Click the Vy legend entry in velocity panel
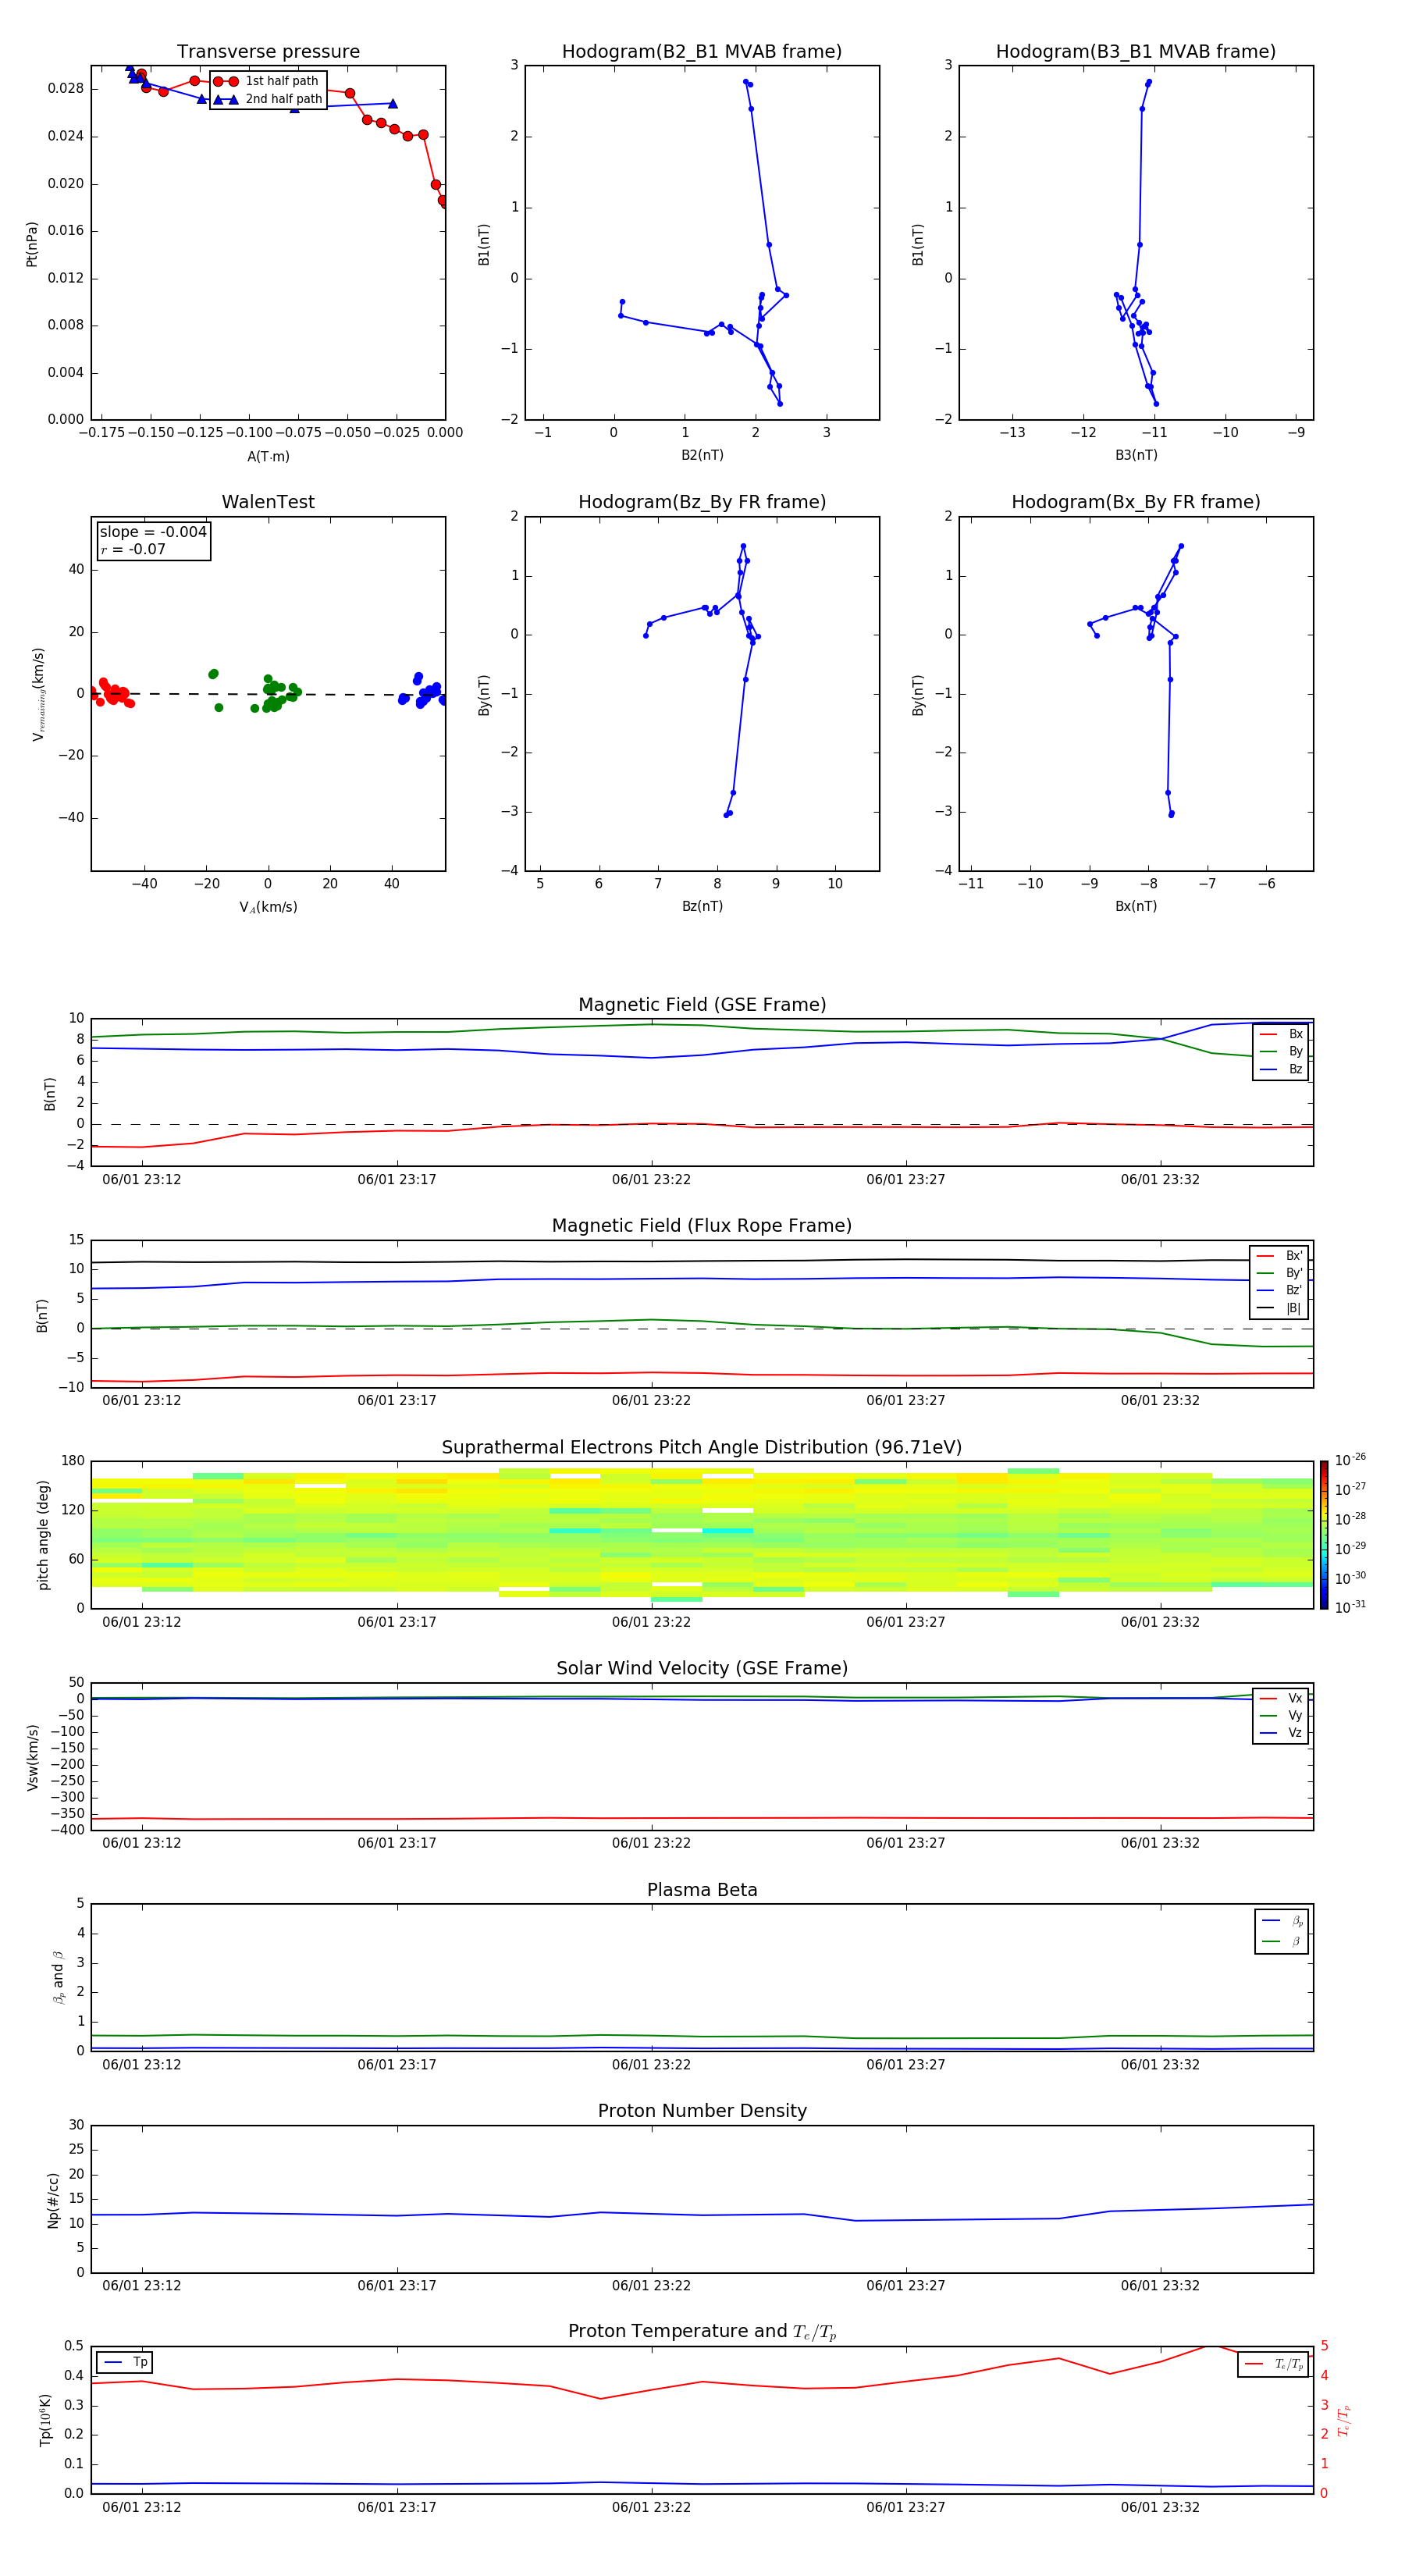 (x=1281, y=1715)
